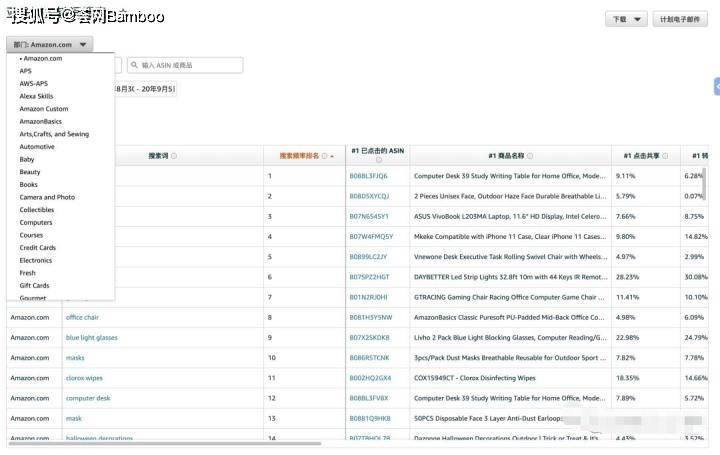The image size is (720, 455).
Task: Select Beauty department
Action: (x=30, y=172)
